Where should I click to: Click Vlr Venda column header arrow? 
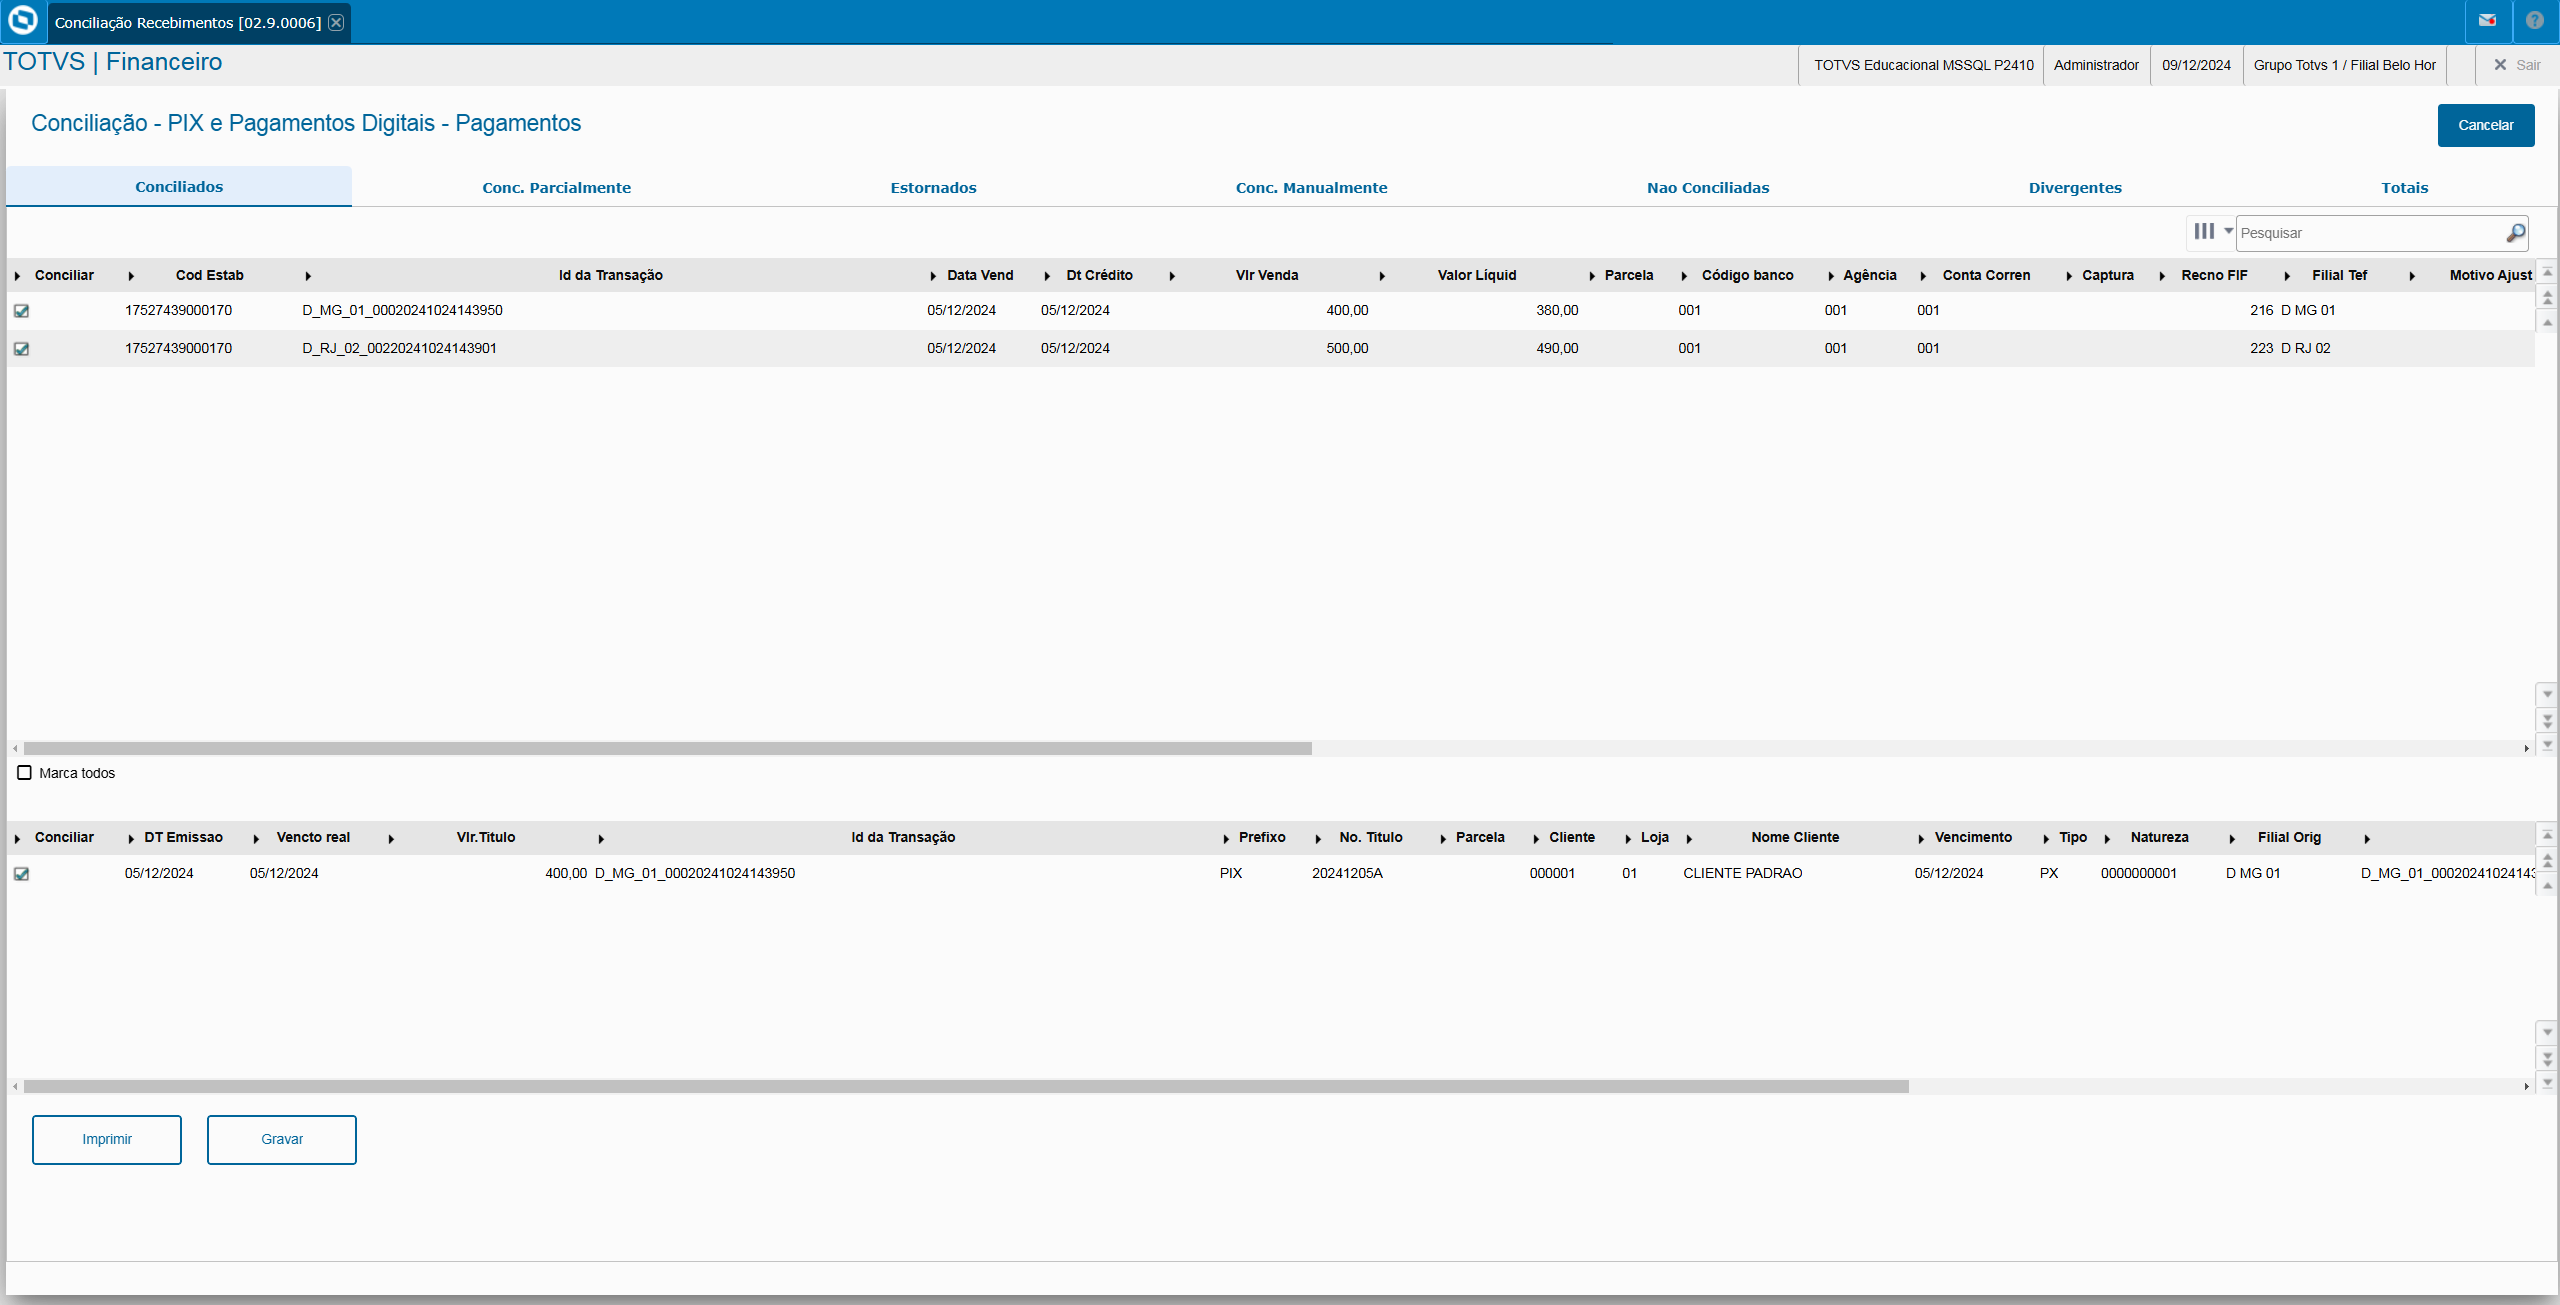1172,276
